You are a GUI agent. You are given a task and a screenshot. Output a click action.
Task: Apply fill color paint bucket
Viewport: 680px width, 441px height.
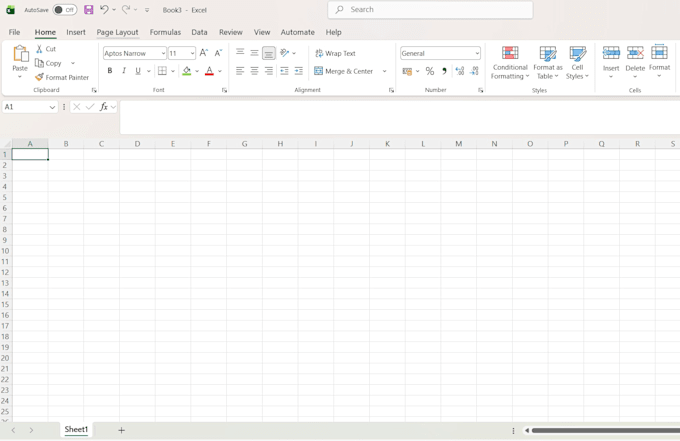[x=186, y=71]
